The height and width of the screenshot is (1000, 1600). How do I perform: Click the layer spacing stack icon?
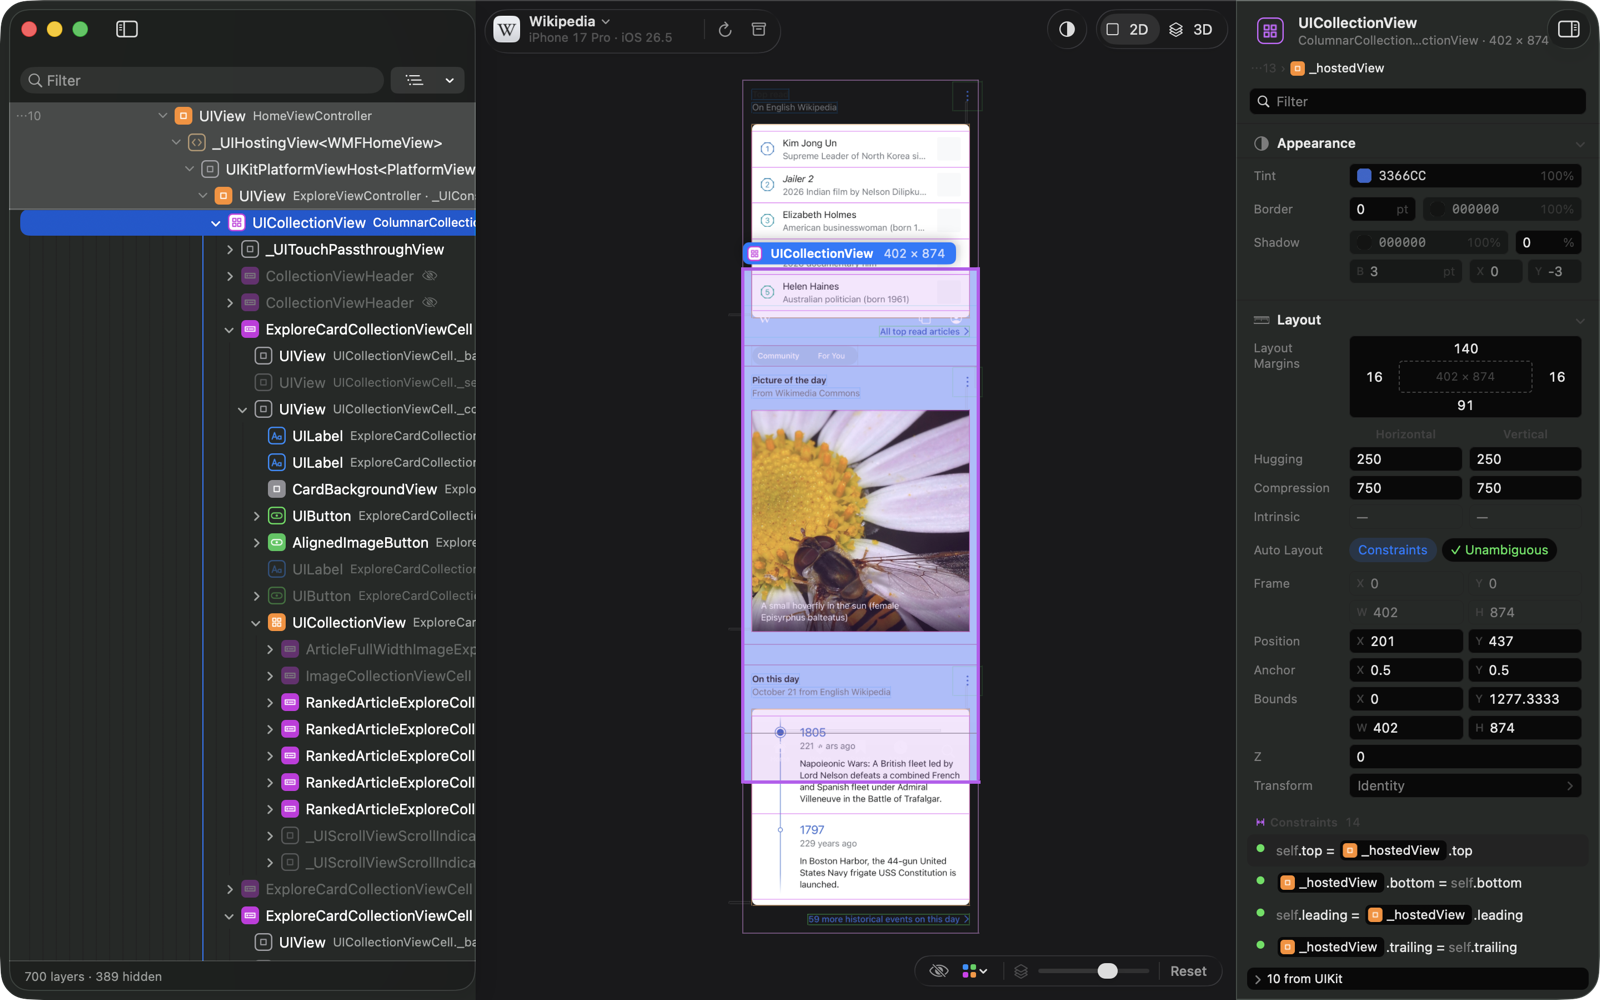(x=1021, y=971)
